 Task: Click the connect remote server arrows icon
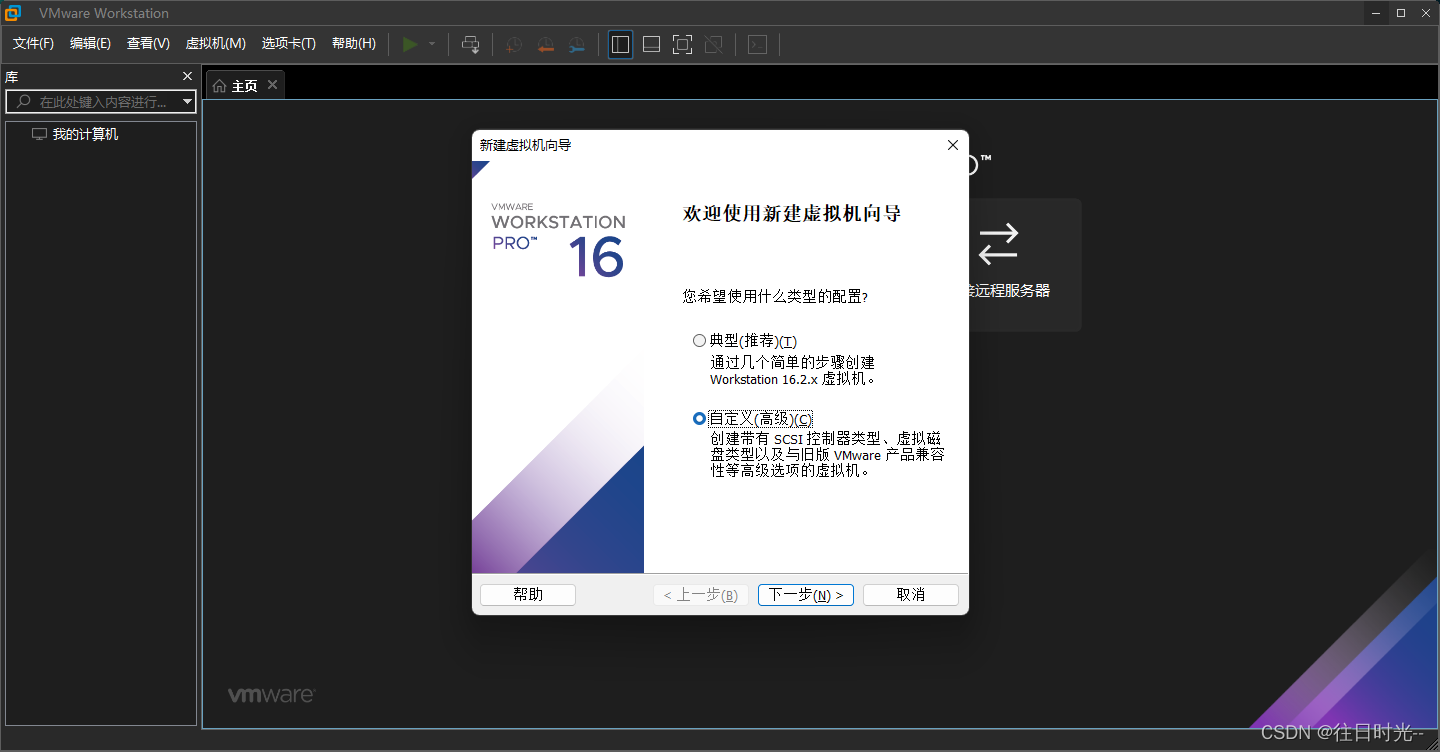997,243
